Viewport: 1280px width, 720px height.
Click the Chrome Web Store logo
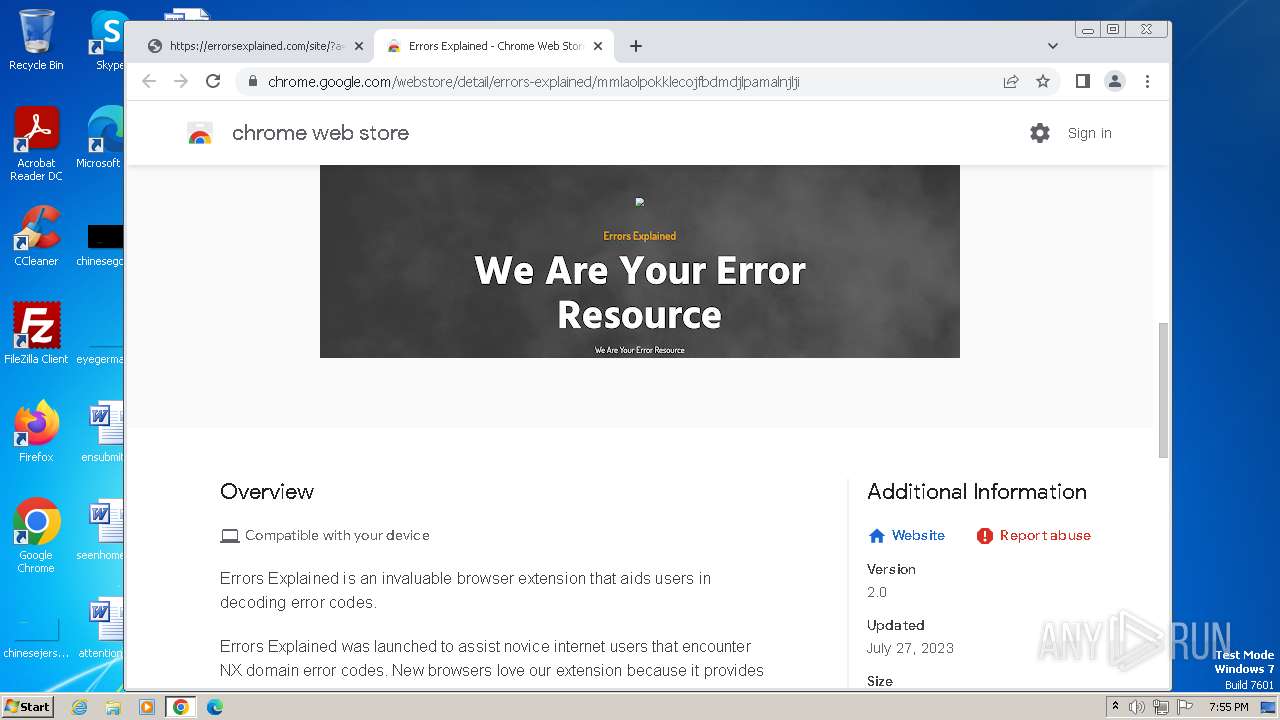200,134
